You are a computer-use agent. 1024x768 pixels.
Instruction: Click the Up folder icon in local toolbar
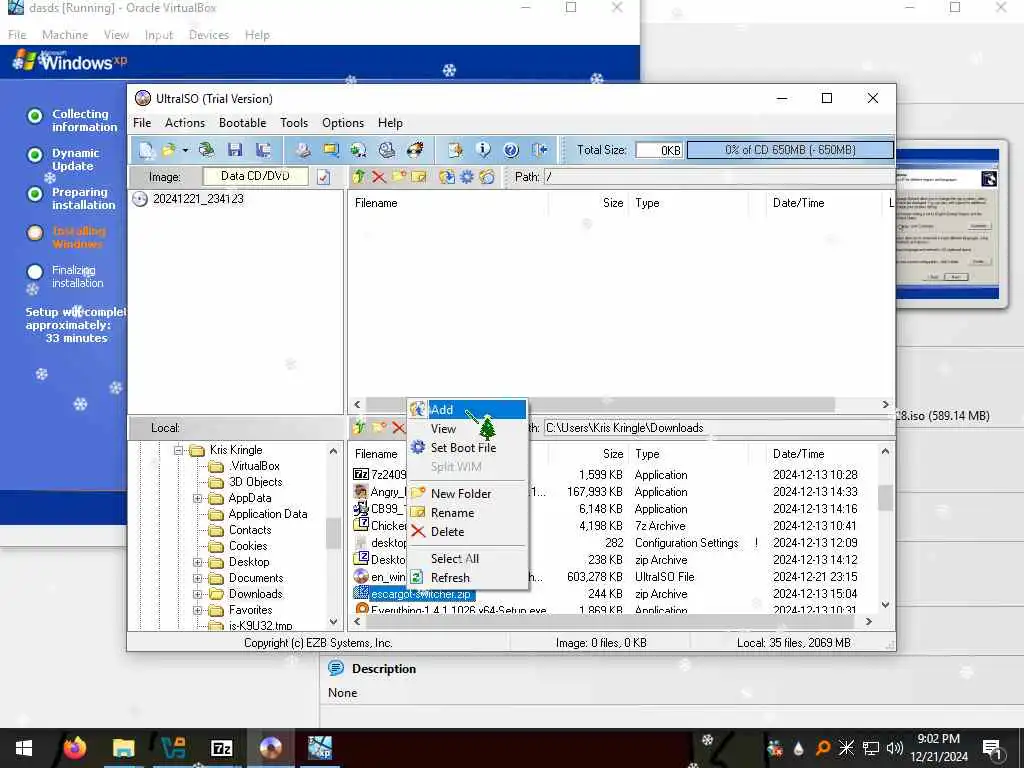click(x=359, y=428)
